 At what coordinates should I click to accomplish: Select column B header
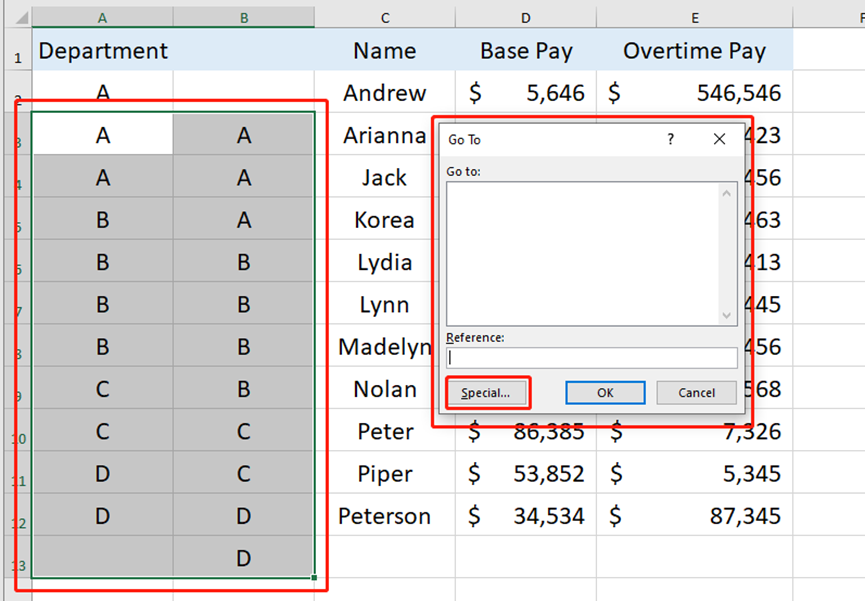(x=244, y=18)
